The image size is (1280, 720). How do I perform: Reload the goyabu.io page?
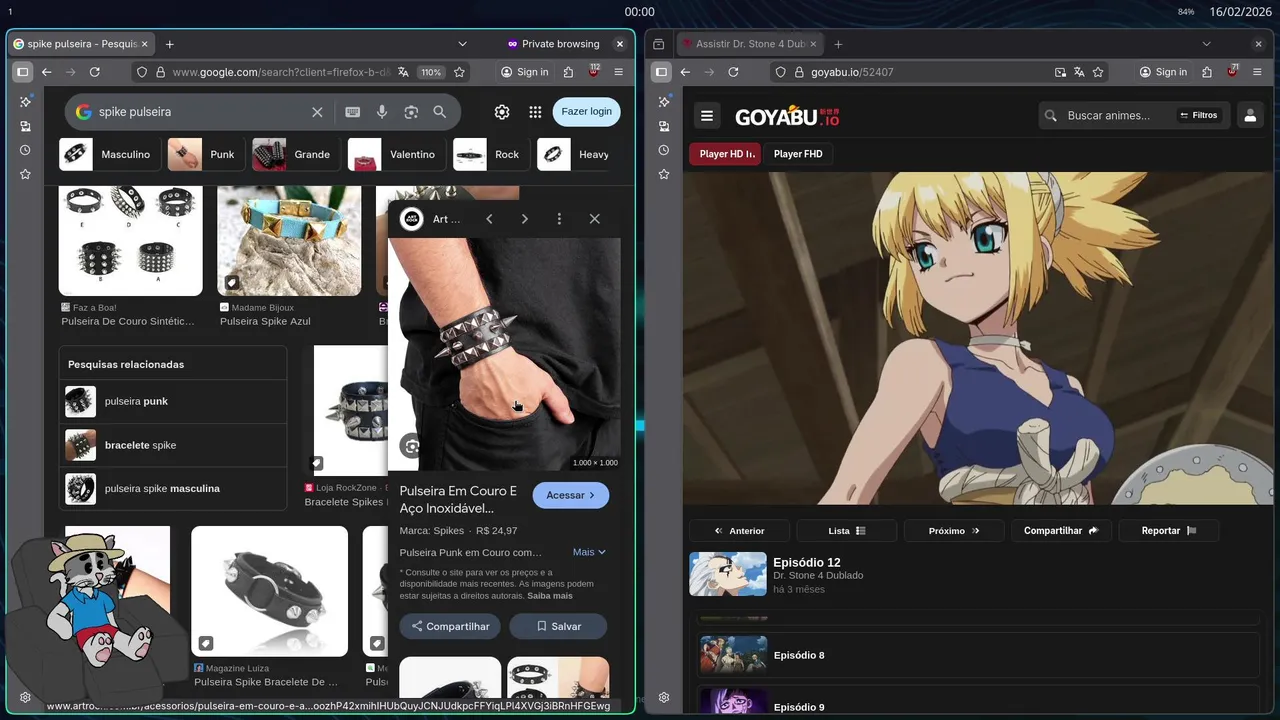pos(733,72)
